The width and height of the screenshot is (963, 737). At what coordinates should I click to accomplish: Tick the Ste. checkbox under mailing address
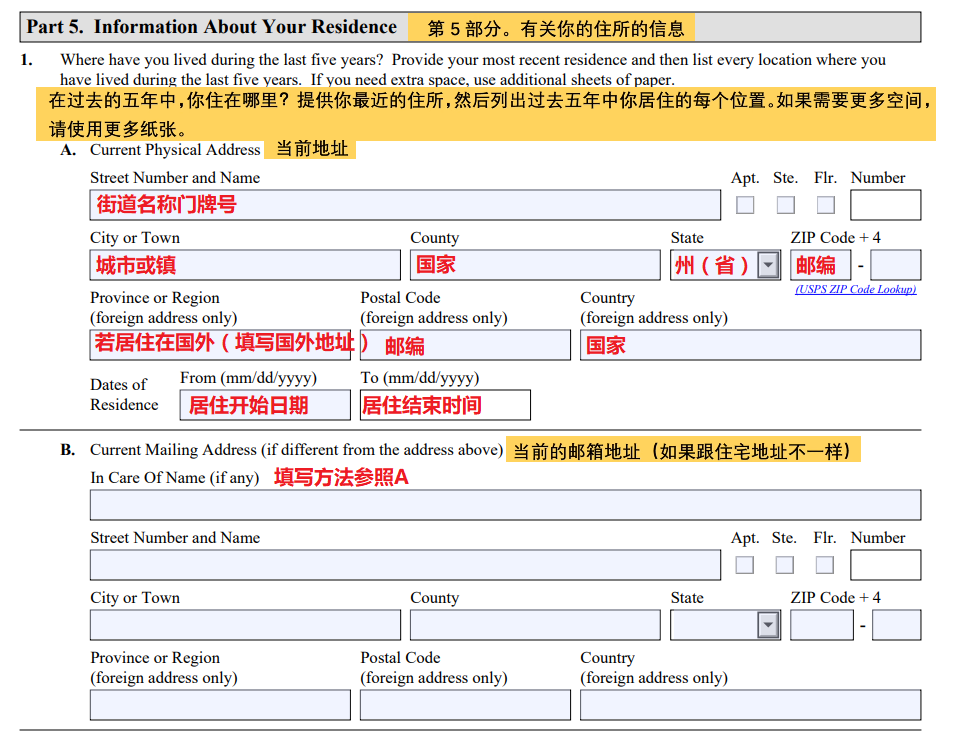[785, 565]
